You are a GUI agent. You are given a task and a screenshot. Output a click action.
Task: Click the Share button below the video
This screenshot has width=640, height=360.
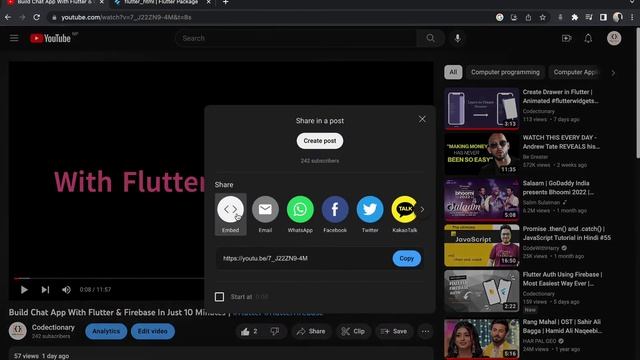[311, 331]
